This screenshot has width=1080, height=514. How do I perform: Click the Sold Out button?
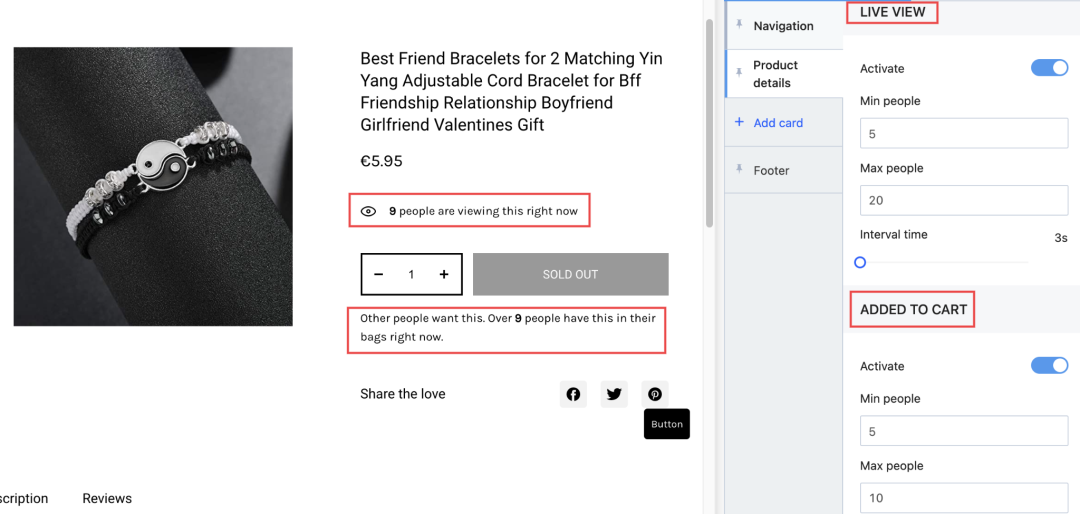coord(570,274)
